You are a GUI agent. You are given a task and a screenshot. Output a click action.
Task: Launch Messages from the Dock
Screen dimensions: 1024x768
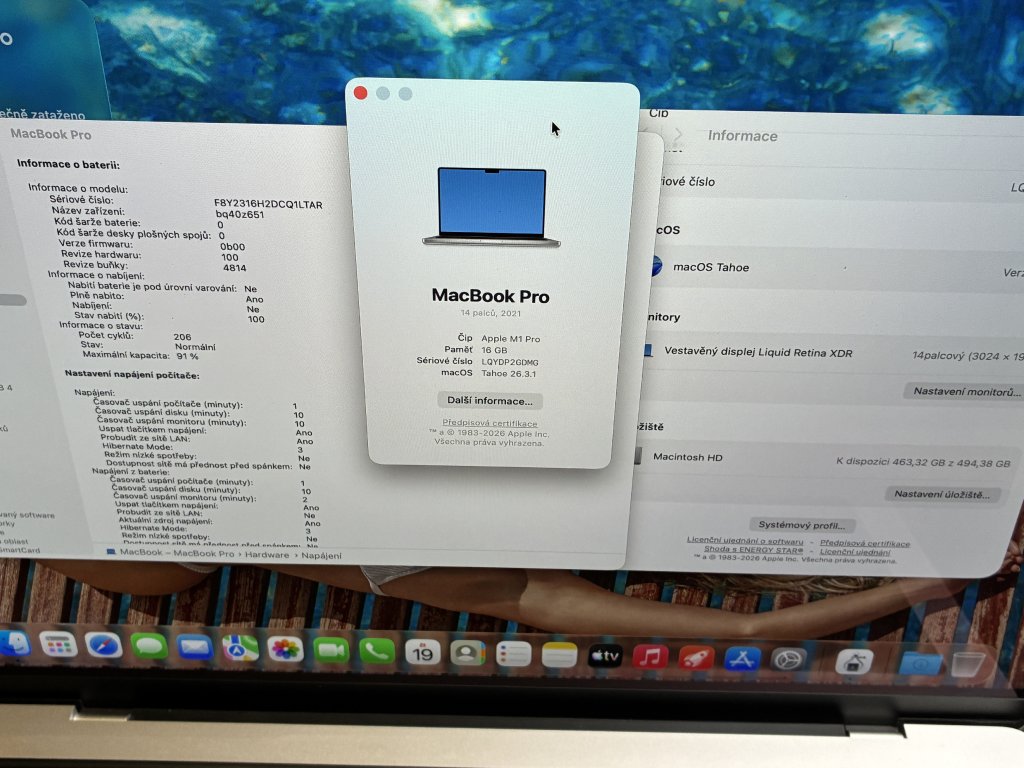(149, 646)
